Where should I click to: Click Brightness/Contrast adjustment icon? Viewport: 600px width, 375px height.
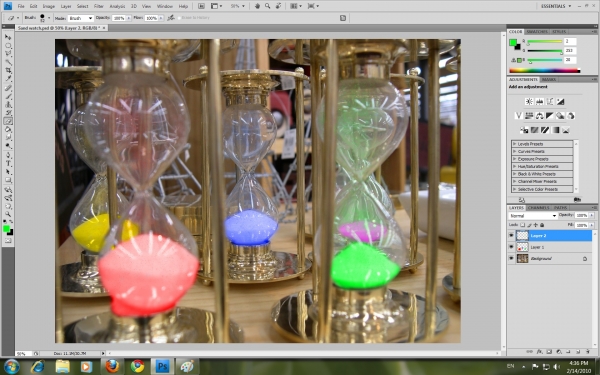pos(529,101)
